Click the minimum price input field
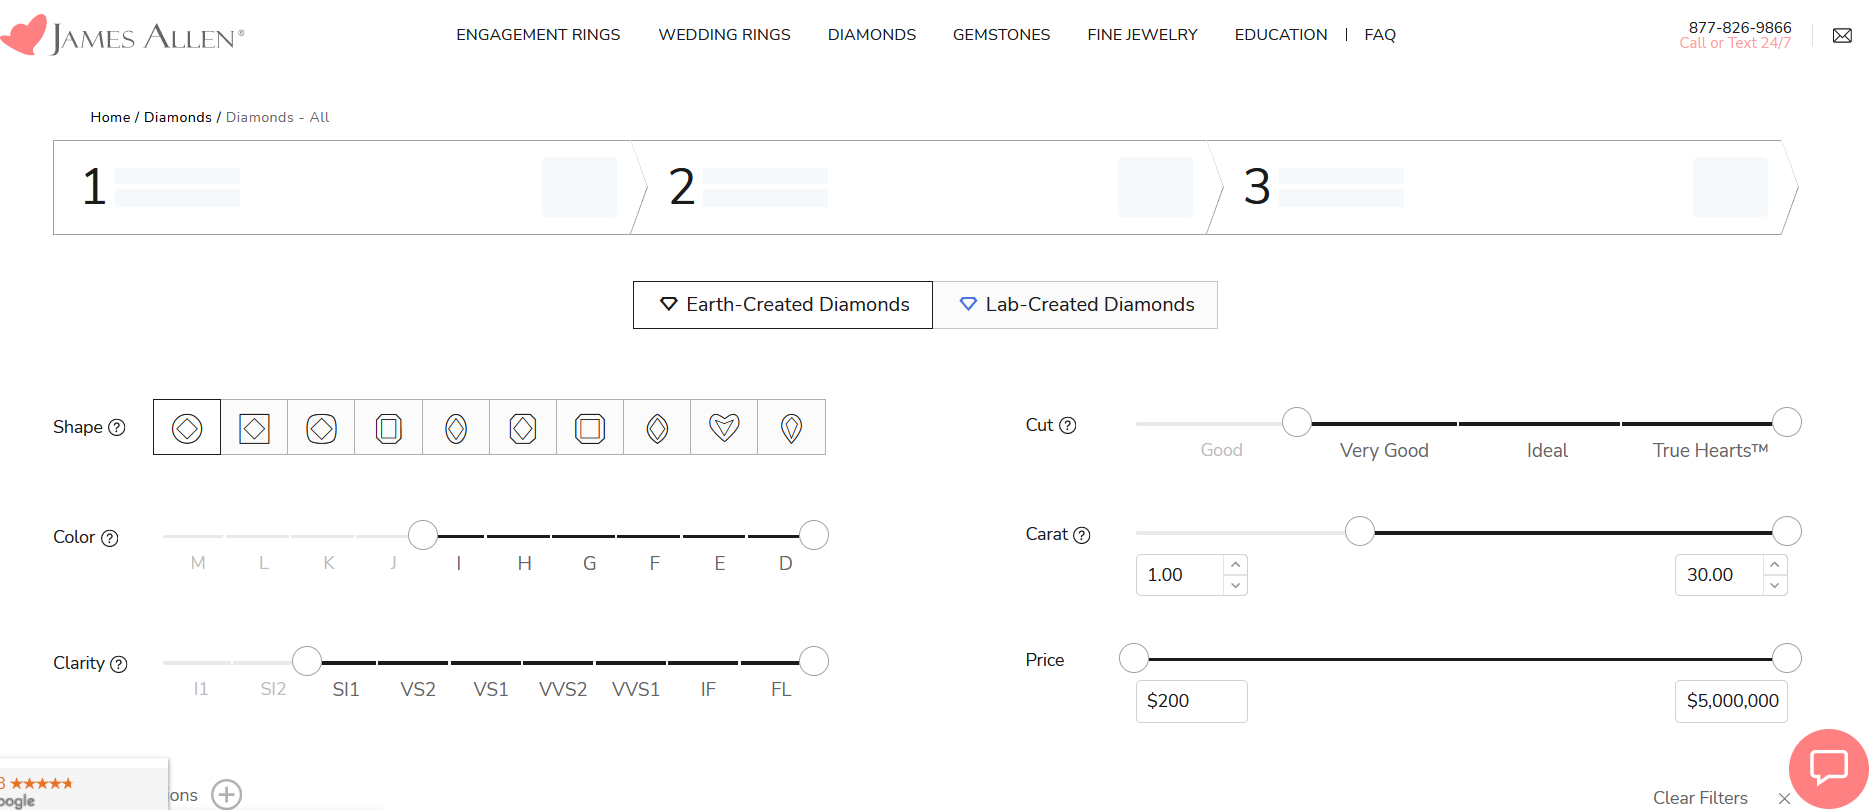This screenshot has height=810, width=1873. (x=1191, y=701)
